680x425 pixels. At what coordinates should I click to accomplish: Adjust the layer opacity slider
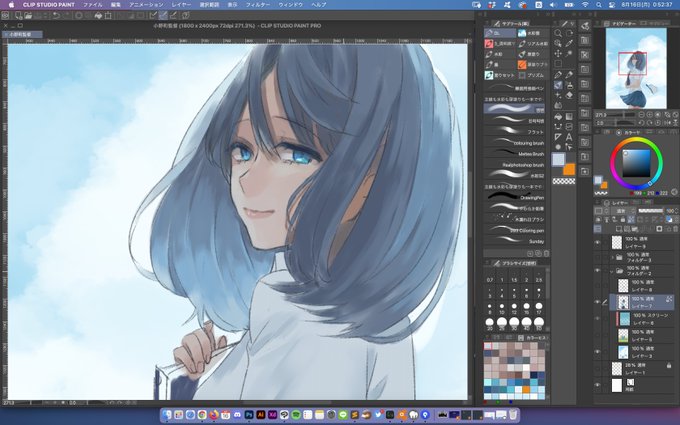click(x=651, y=211)
